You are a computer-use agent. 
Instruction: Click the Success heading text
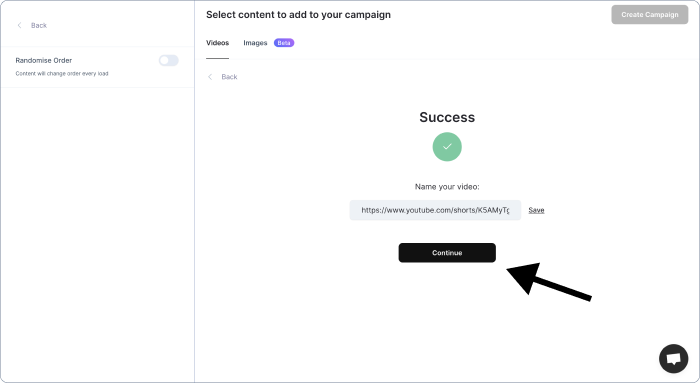pos(447,117)
